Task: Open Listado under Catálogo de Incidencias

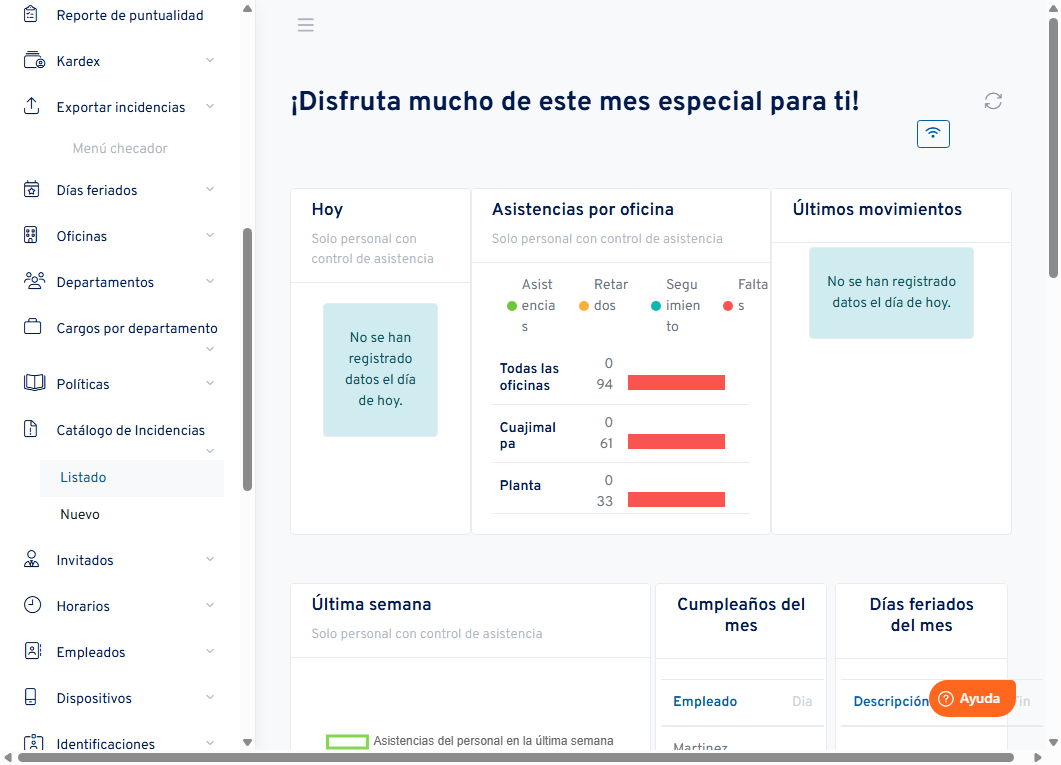Action: [x=132, y=478]
